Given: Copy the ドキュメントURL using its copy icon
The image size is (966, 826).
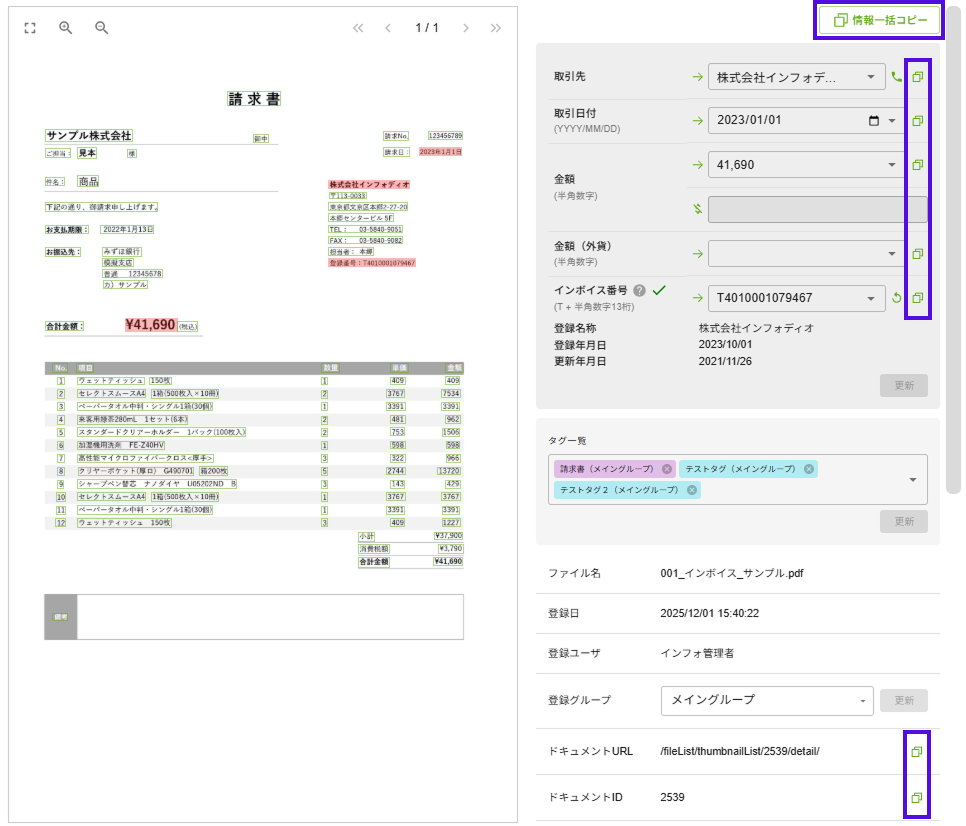Looking at the screenshot, I should (916, 751).
